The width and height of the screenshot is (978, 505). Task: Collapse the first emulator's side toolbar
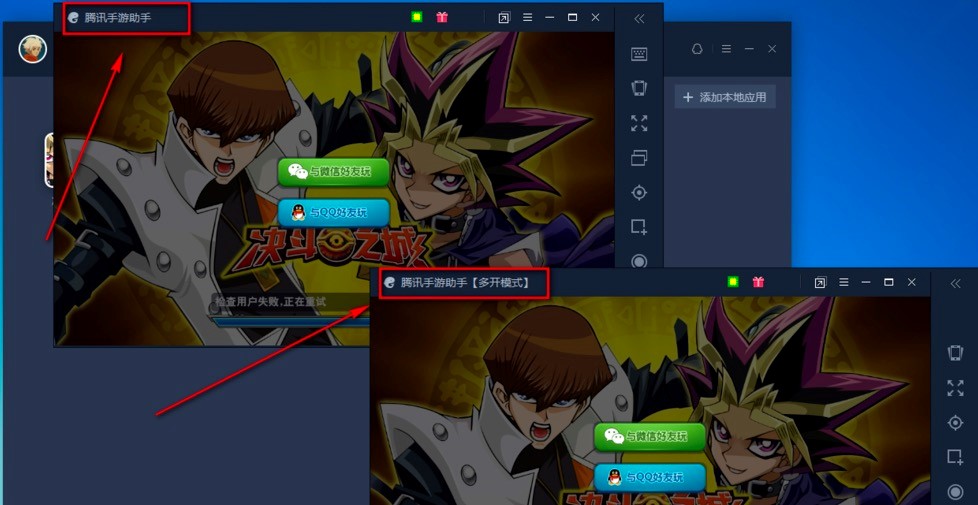639,19
